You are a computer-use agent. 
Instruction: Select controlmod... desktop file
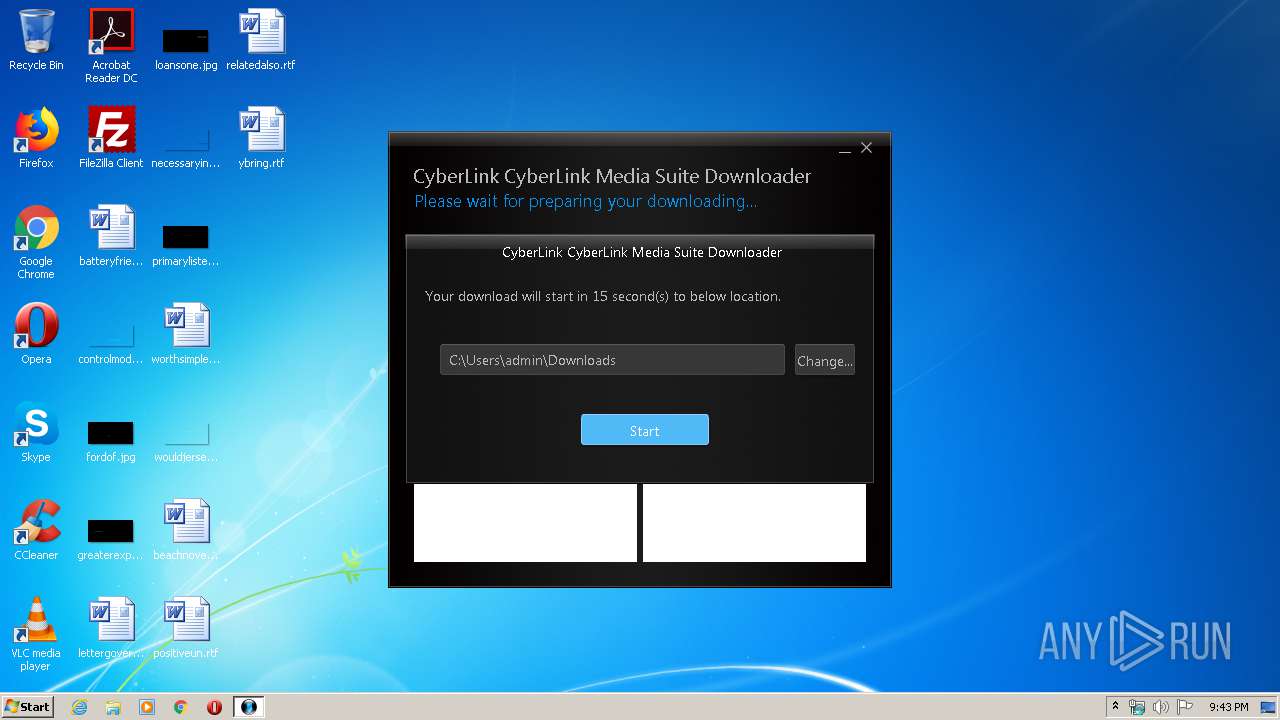coord(111,342)
